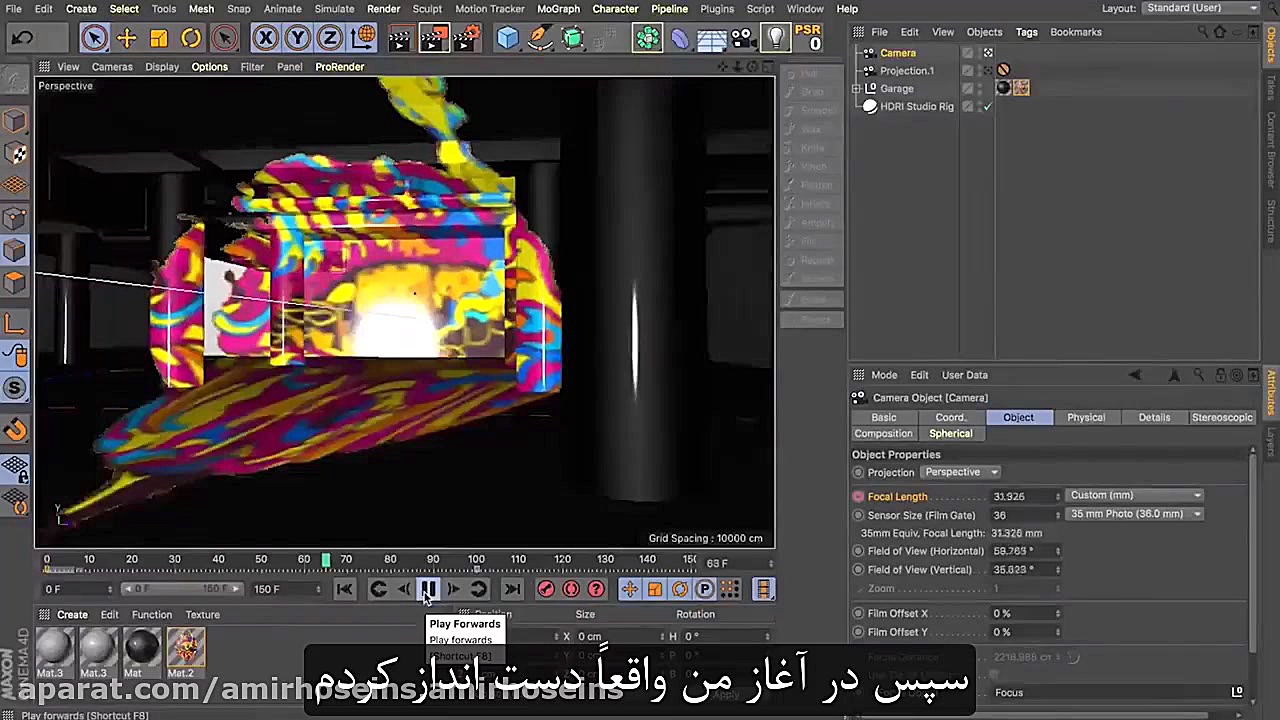This screenshot has width=1280, height=720.
Task: Open the Projection dropdown in Object Properties
Action: (960, 471)
